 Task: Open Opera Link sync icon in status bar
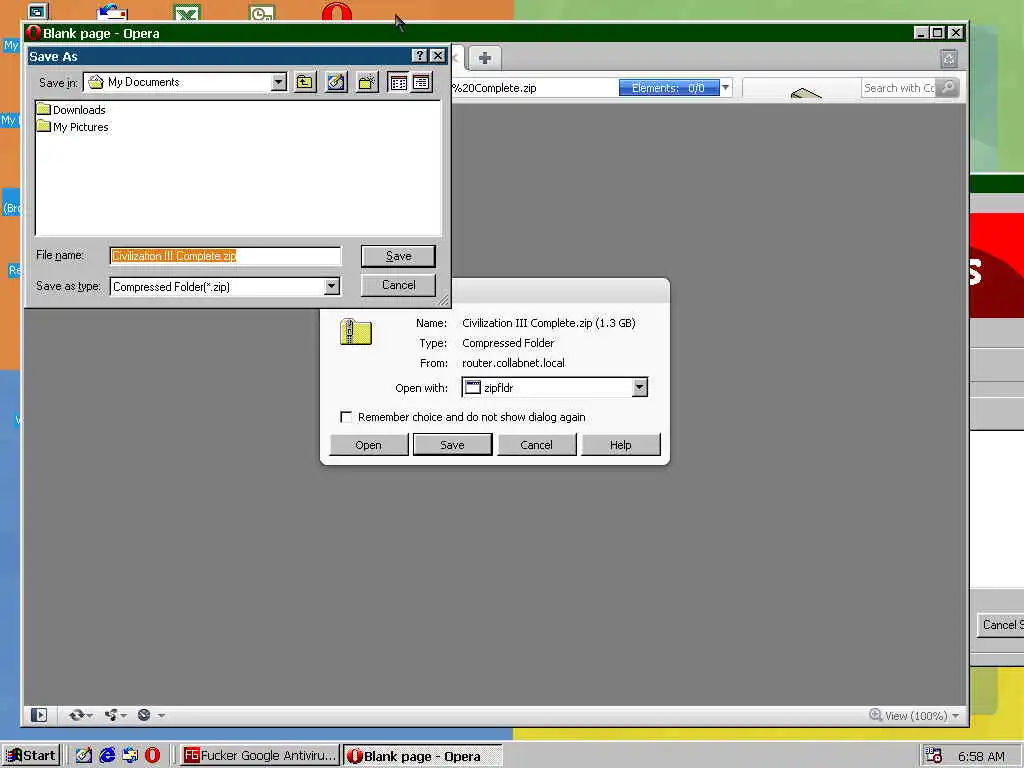point(76,715)
